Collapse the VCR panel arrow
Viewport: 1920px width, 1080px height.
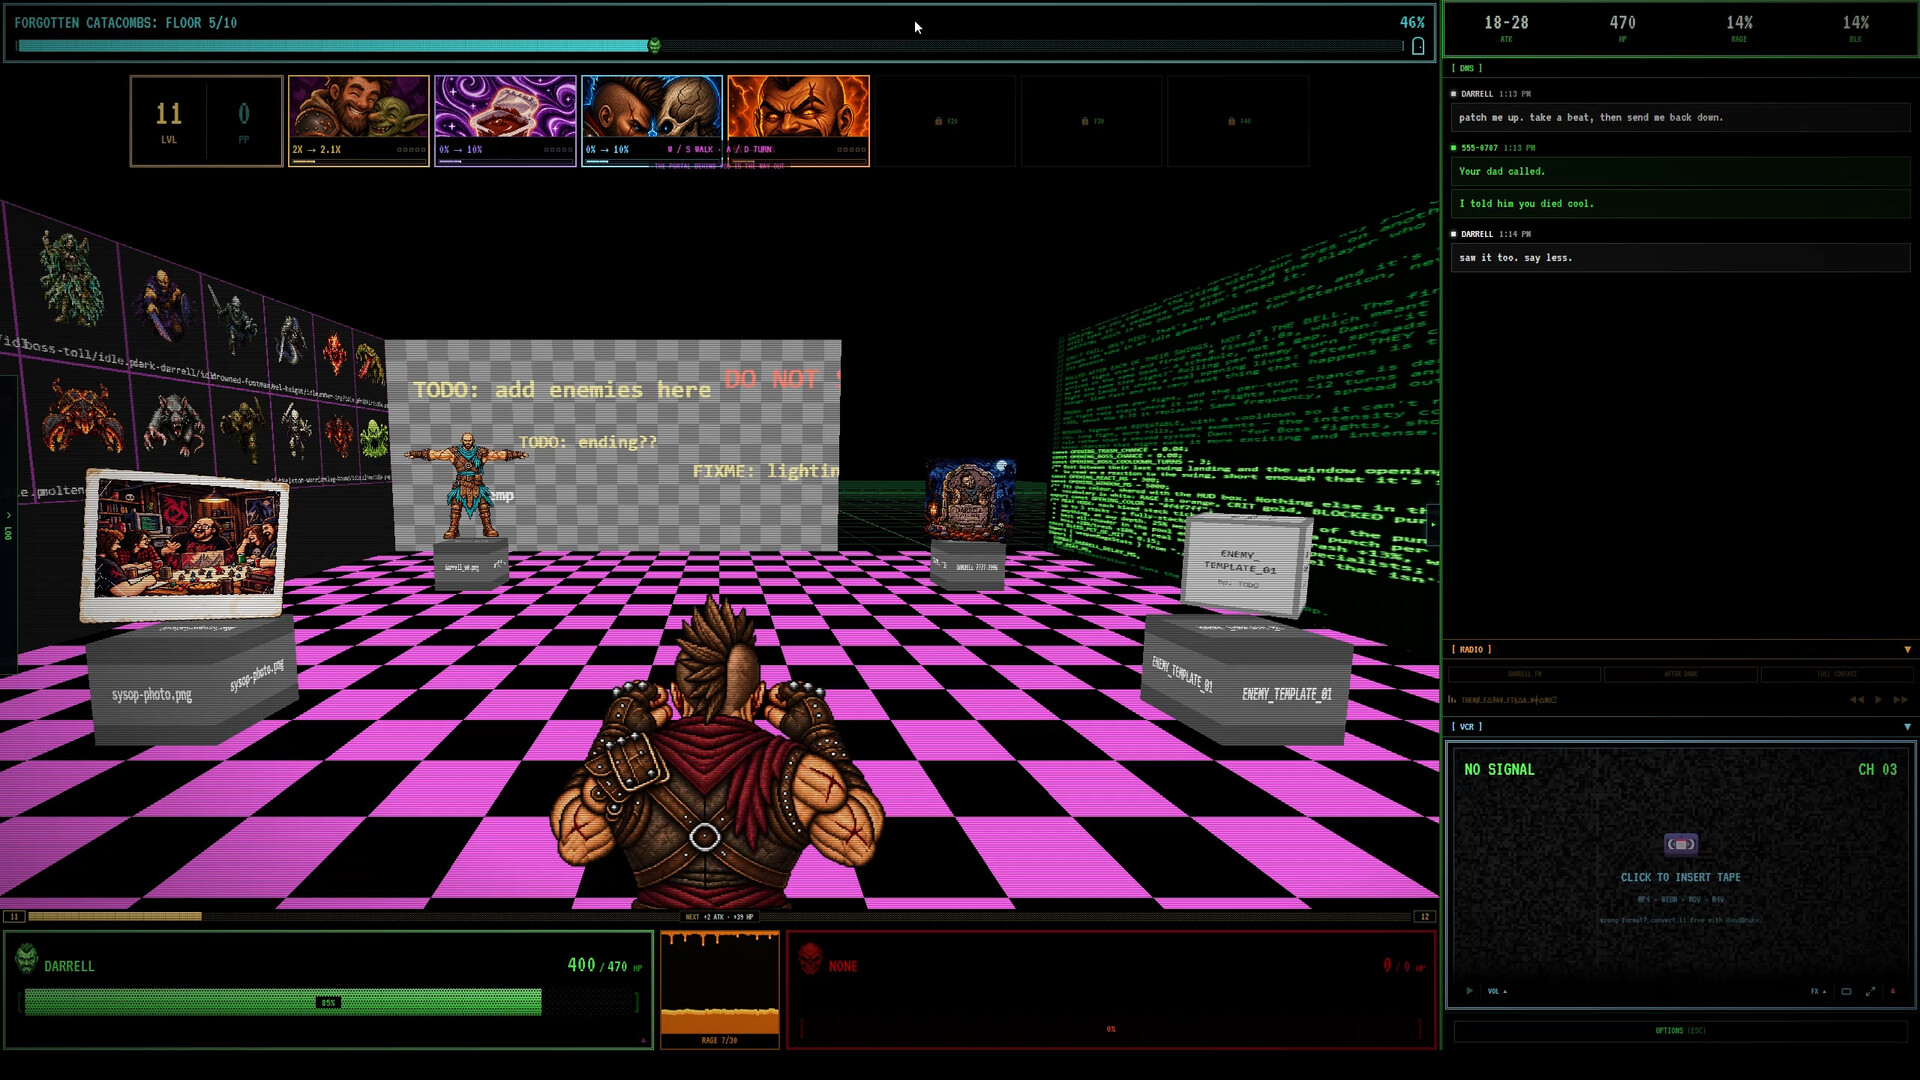click(1907, 727)
